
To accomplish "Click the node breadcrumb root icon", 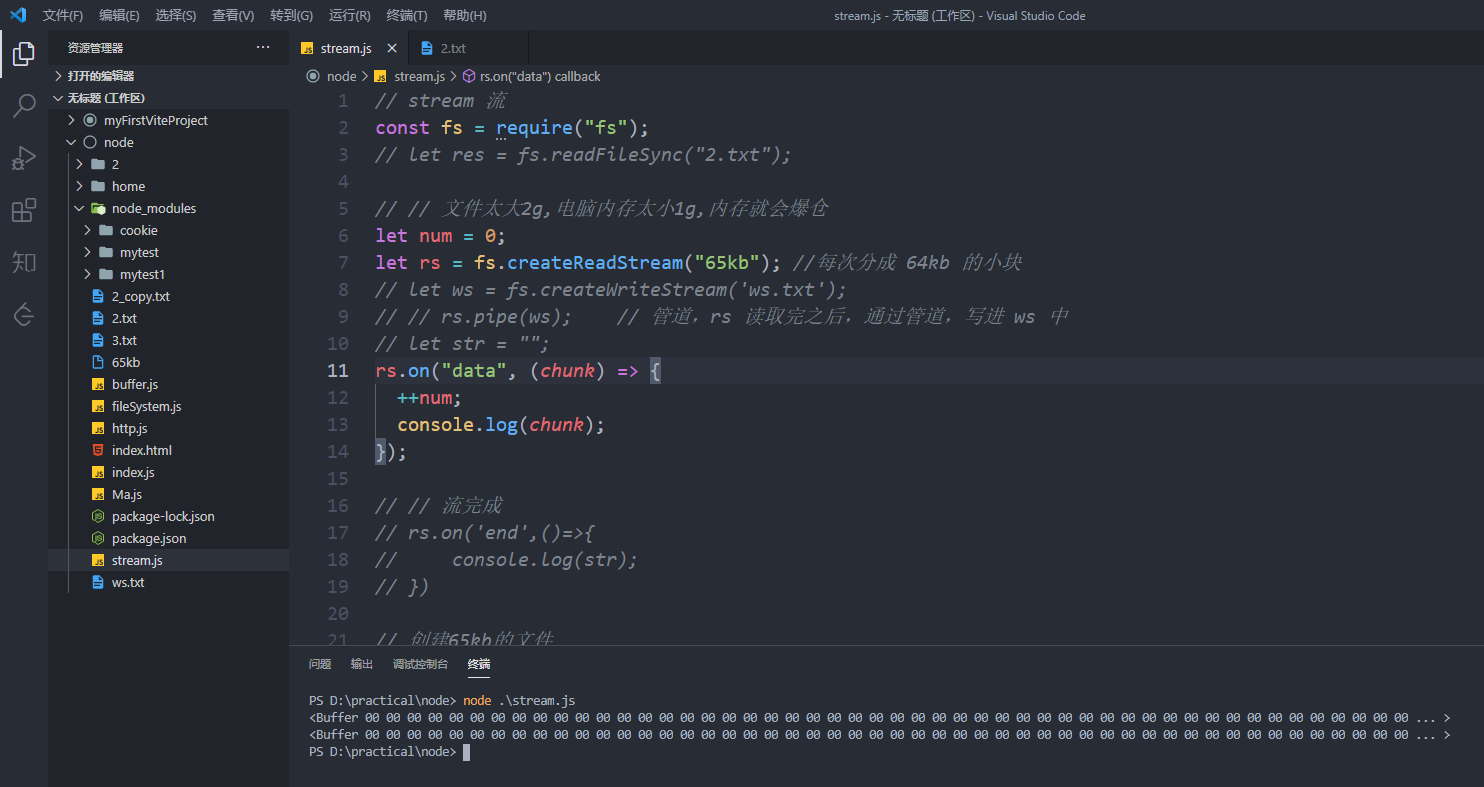I will tap(313, 76).
